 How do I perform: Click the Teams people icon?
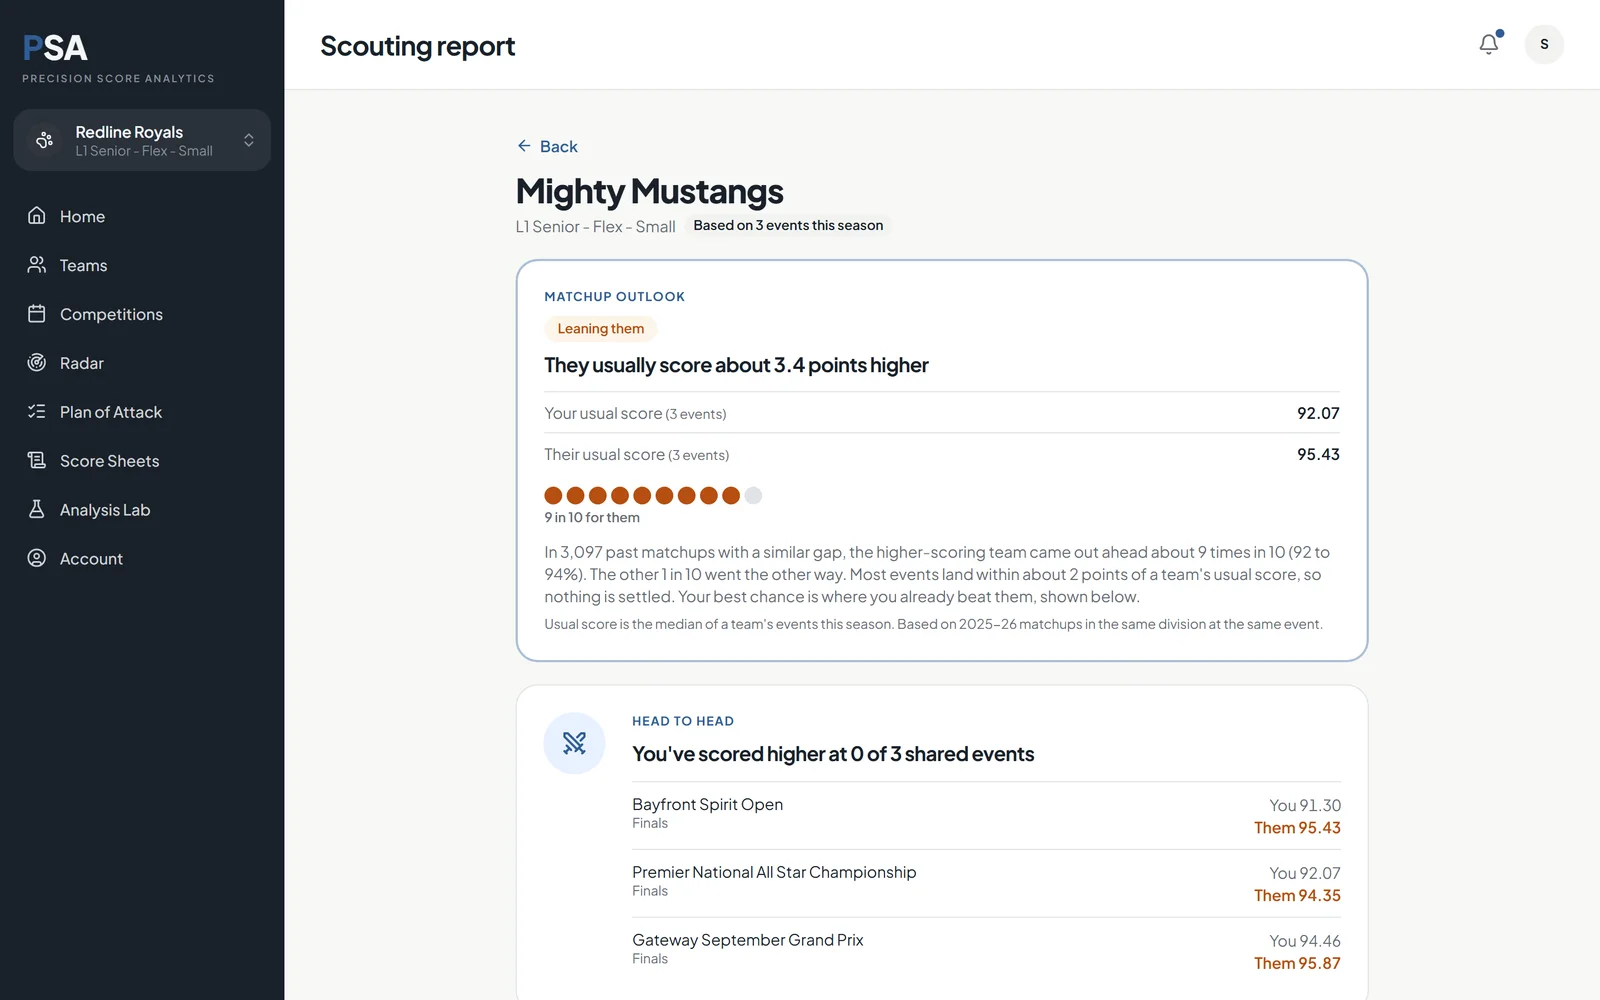[37, 265]
